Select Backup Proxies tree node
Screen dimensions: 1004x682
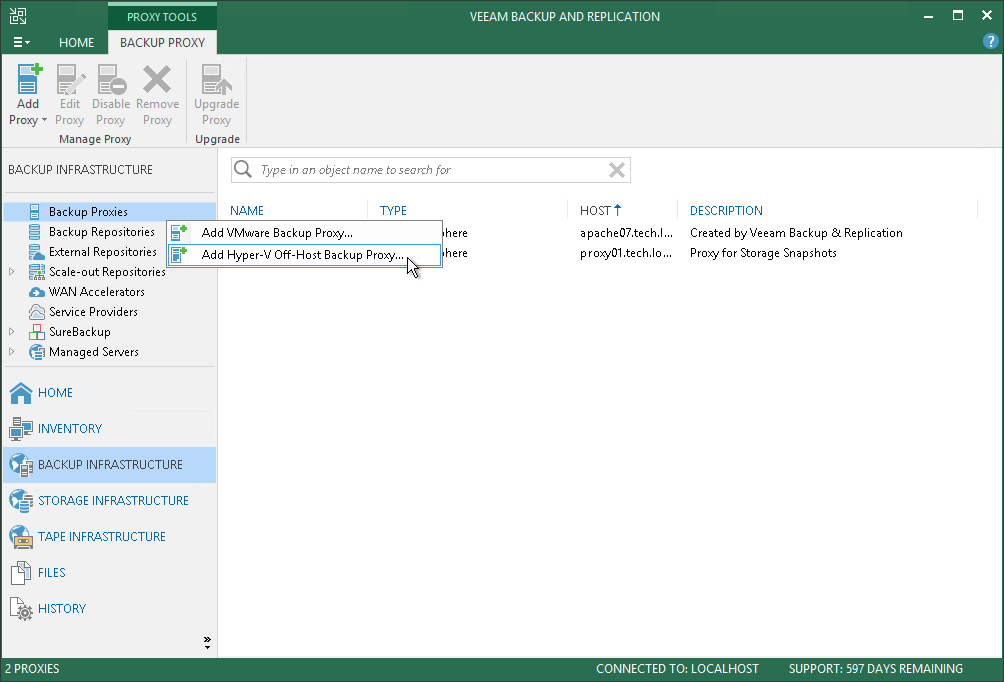pyautogui.click(x=88, y=212)
